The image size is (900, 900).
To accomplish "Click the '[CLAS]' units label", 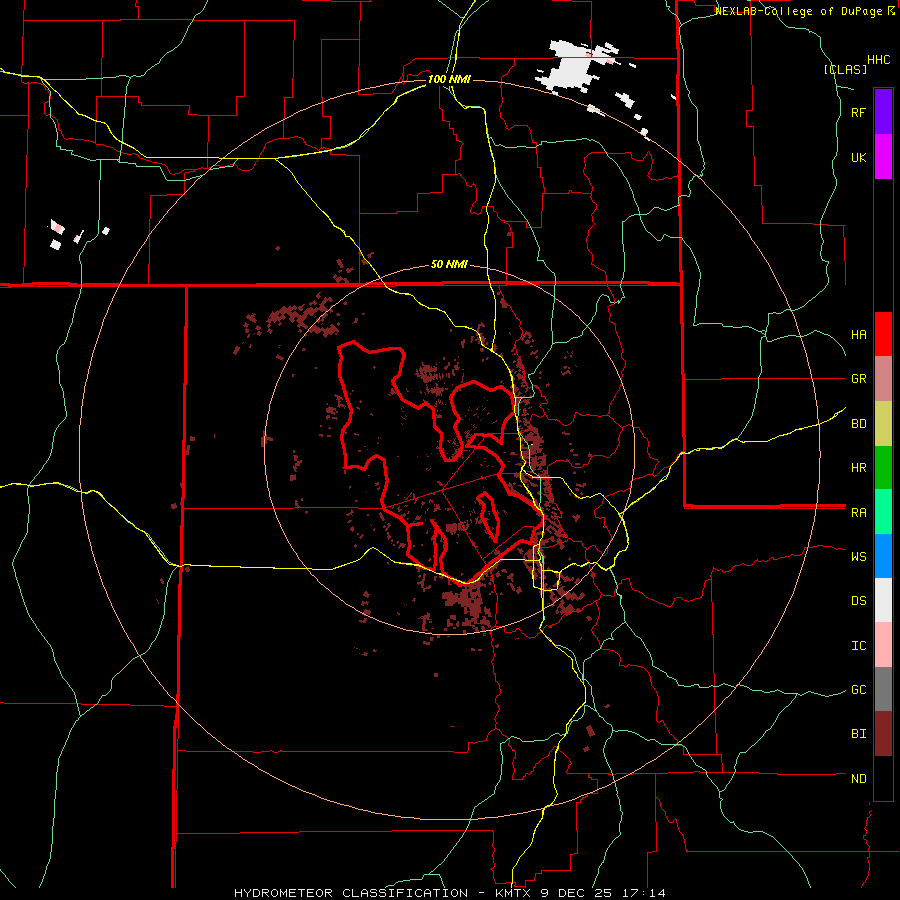I will click(845, 69).
